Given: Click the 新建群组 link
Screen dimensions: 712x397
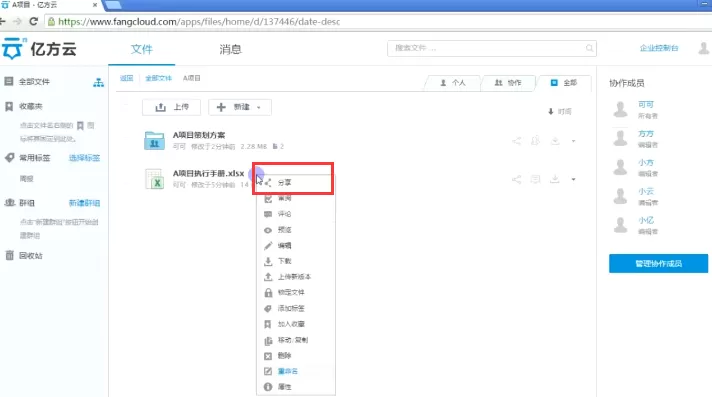Looking at the screenshot, I should point(84,203).
